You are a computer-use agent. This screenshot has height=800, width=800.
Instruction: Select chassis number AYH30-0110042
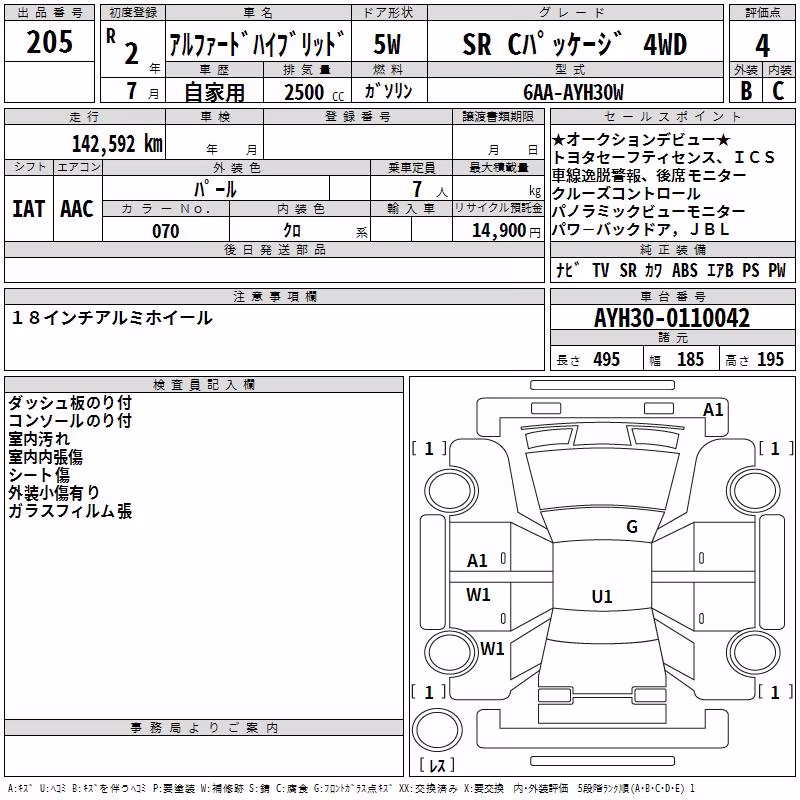pyautogui.click(x=672, y=318)
